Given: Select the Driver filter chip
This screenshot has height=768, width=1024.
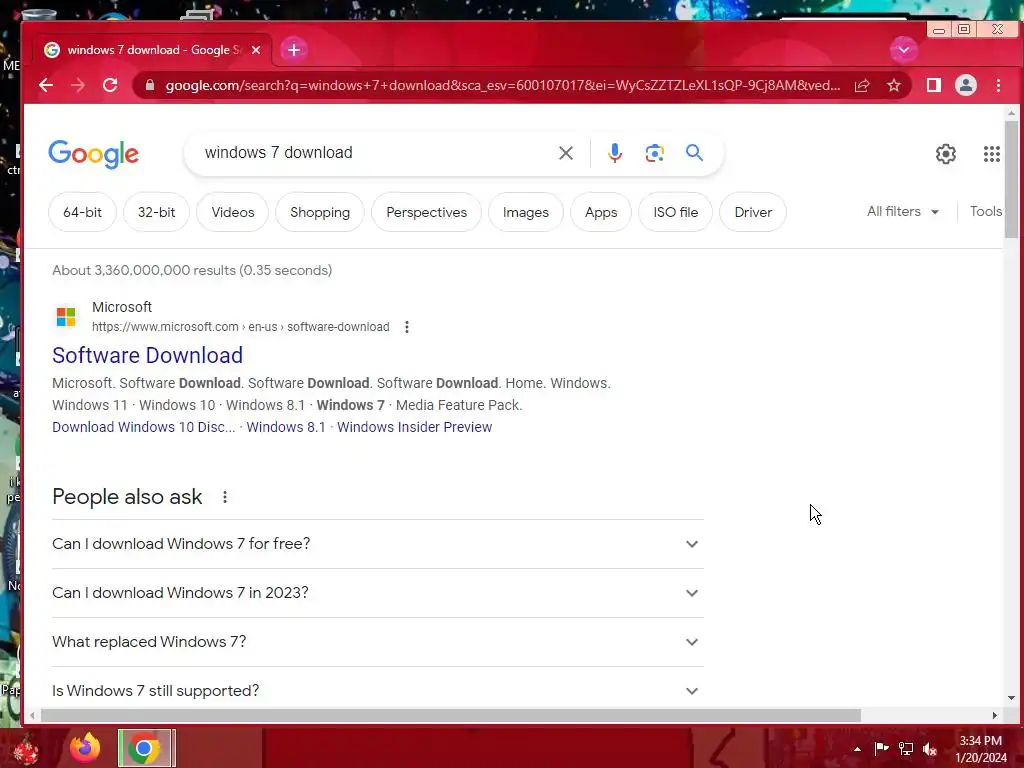Looking at the screenshot, I should tap(753, 212).
